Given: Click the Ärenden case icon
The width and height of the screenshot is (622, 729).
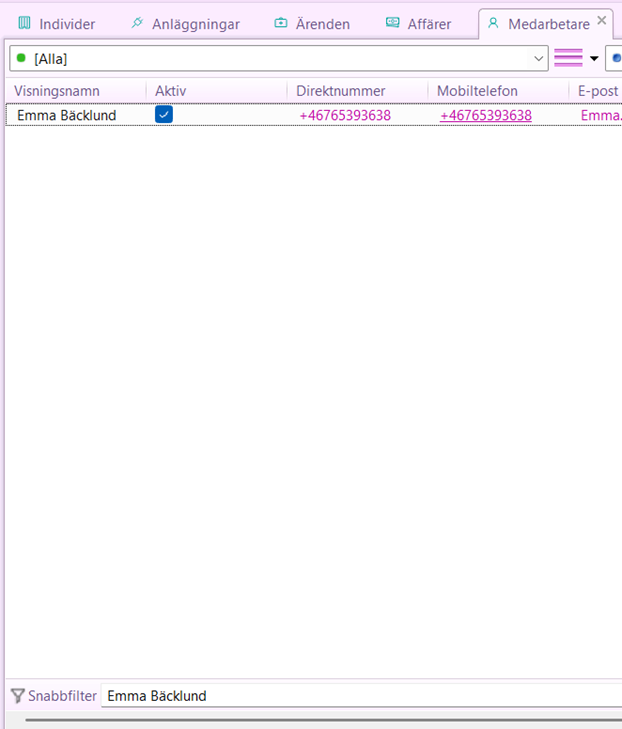Looking at the screenshot, I should tap(280, 23).
